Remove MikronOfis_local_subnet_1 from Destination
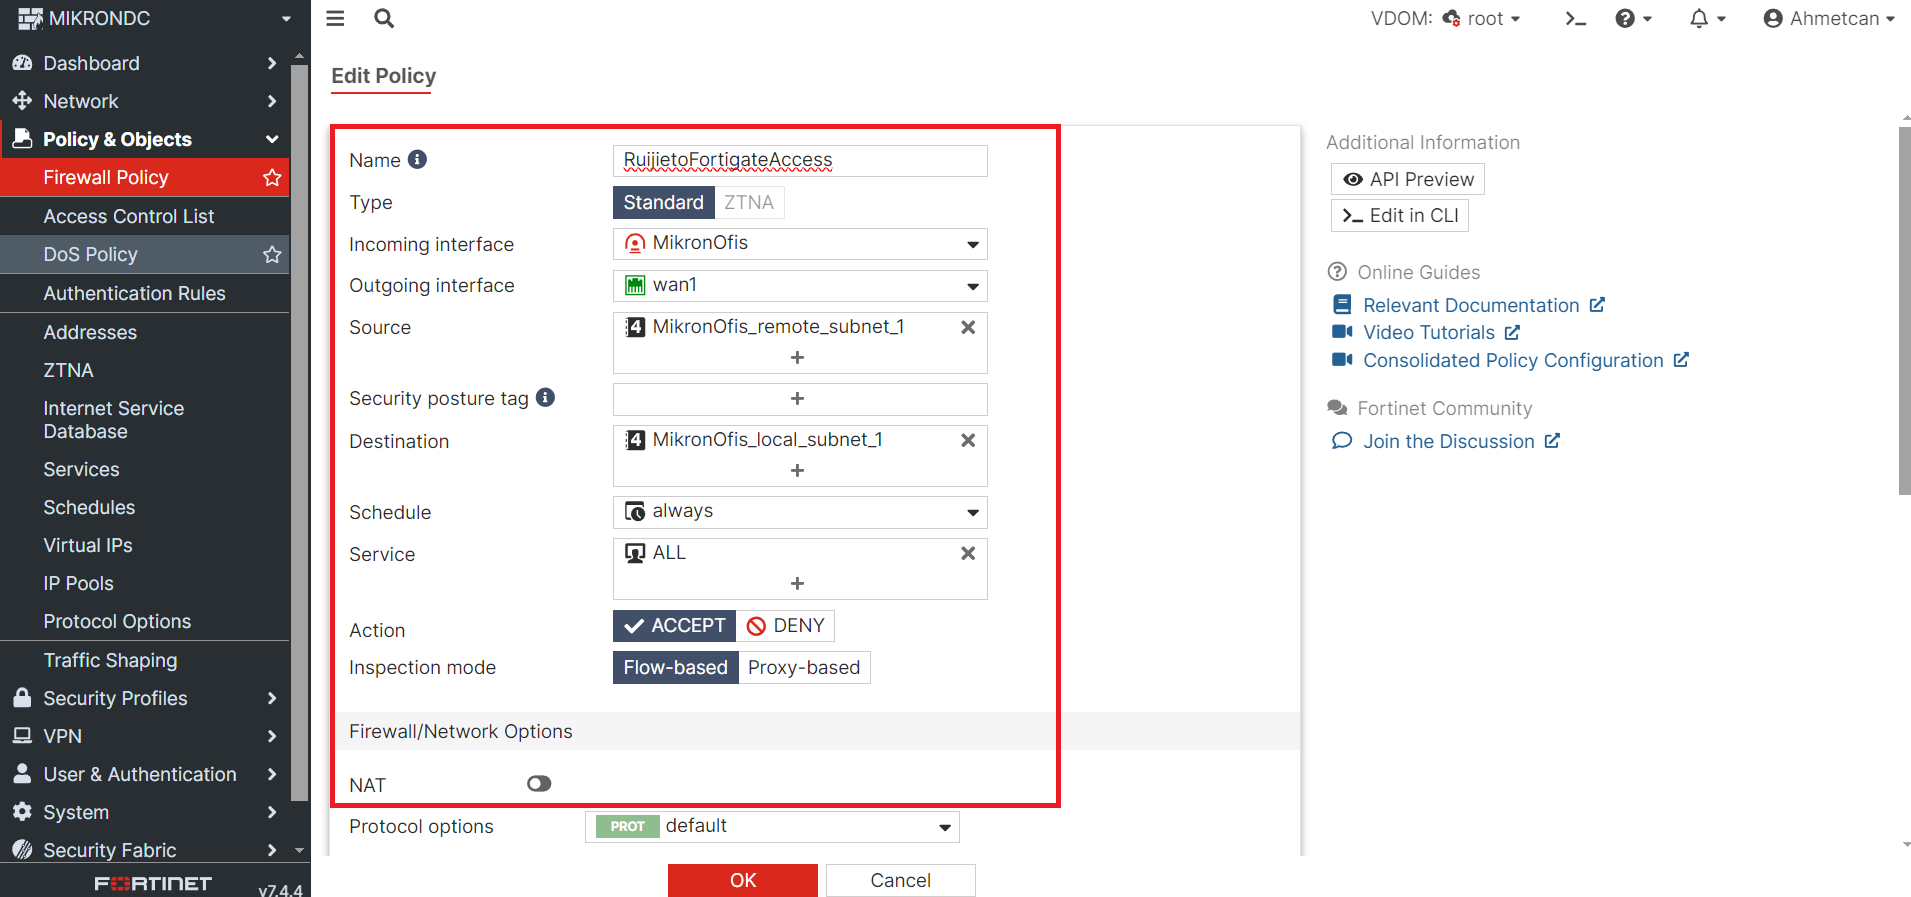The height and width of the screenshot is (897, 1911). coord(968,440)
